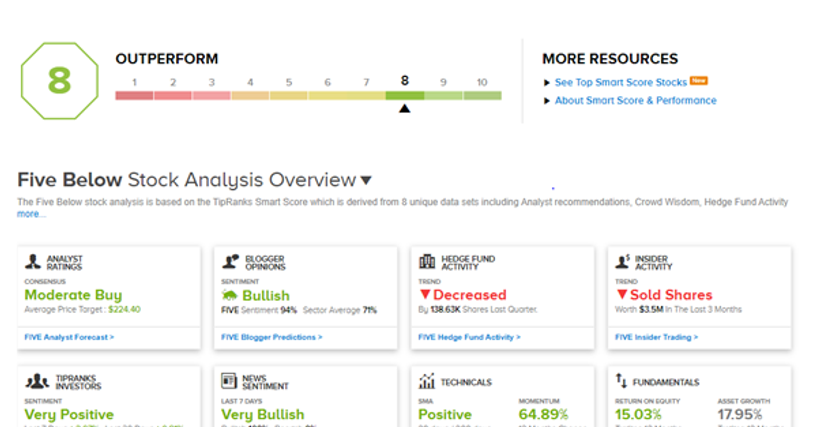The height and width of the screenshot is (427, 820).
Task: Click score segment 2 on the scale
Action: 173,96
